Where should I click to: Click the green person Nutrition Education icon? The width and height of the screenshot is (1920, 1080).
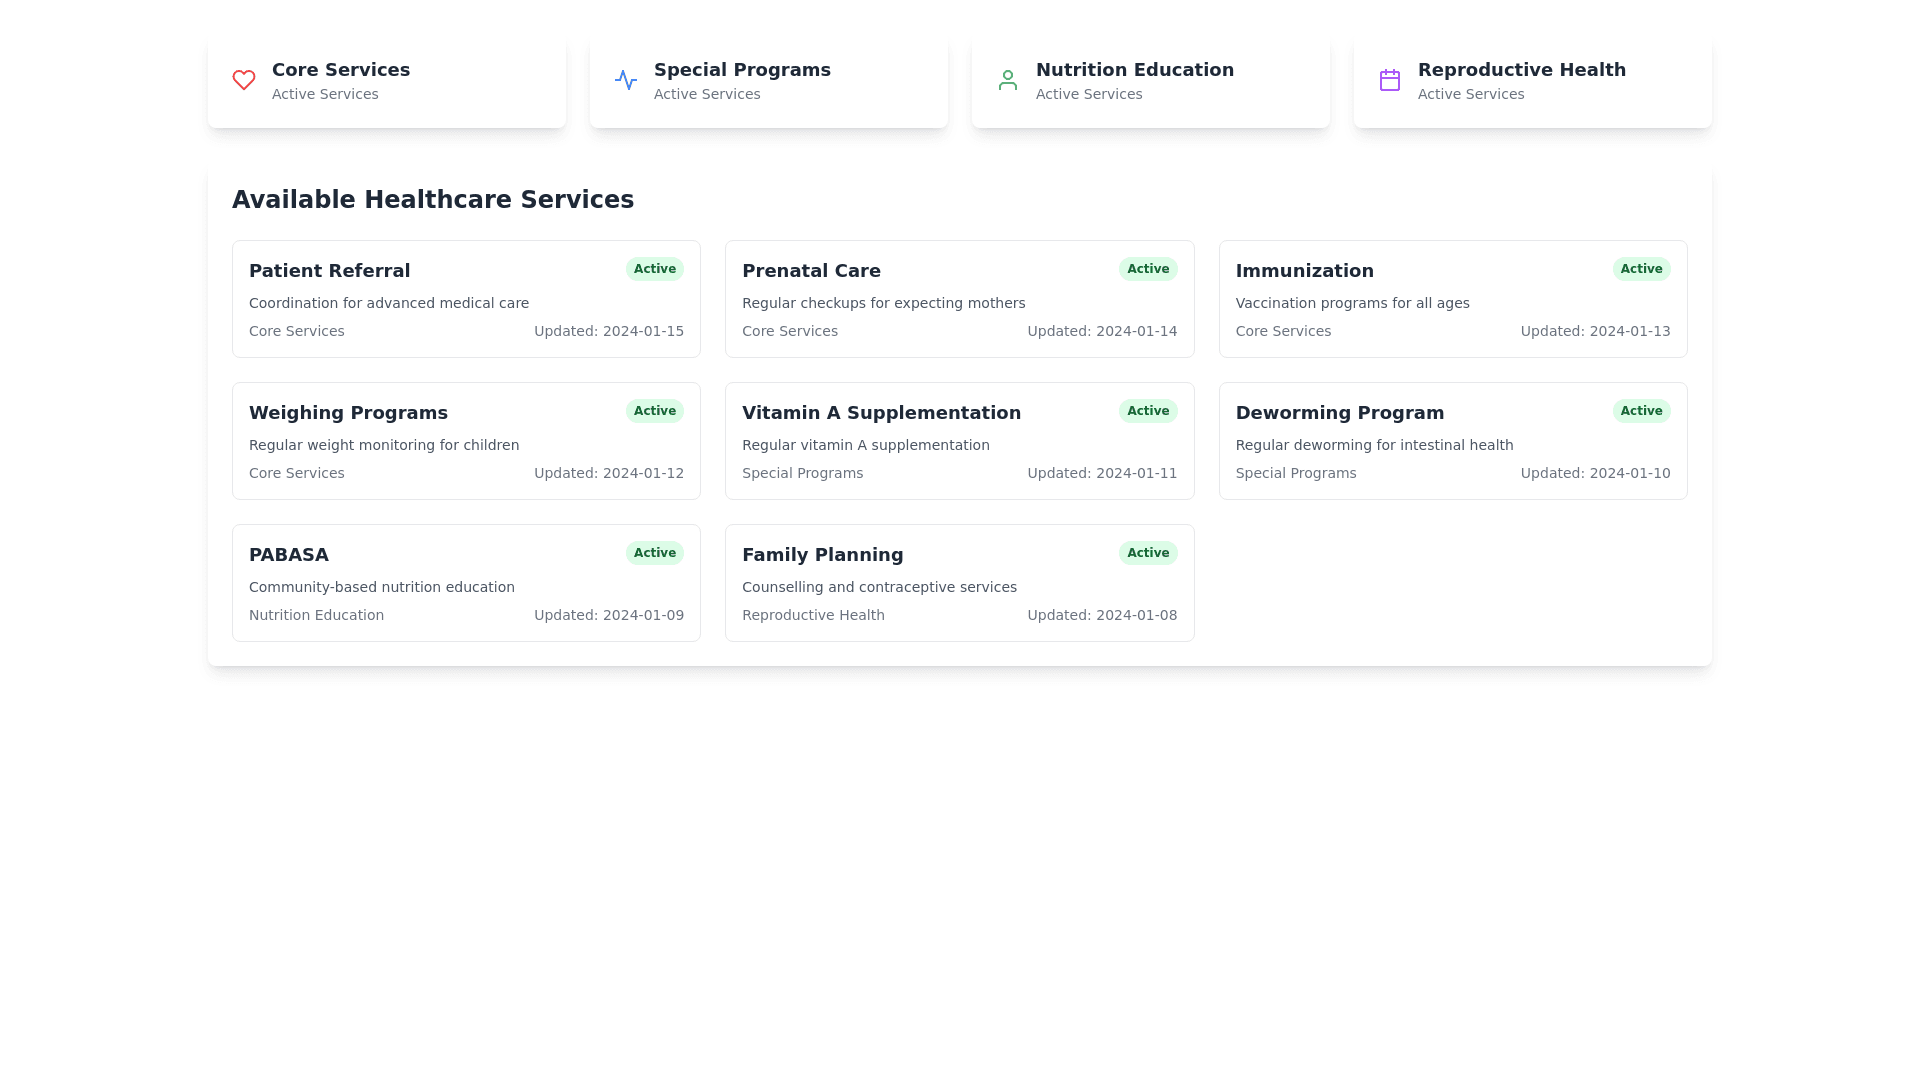coord(1007,80)
